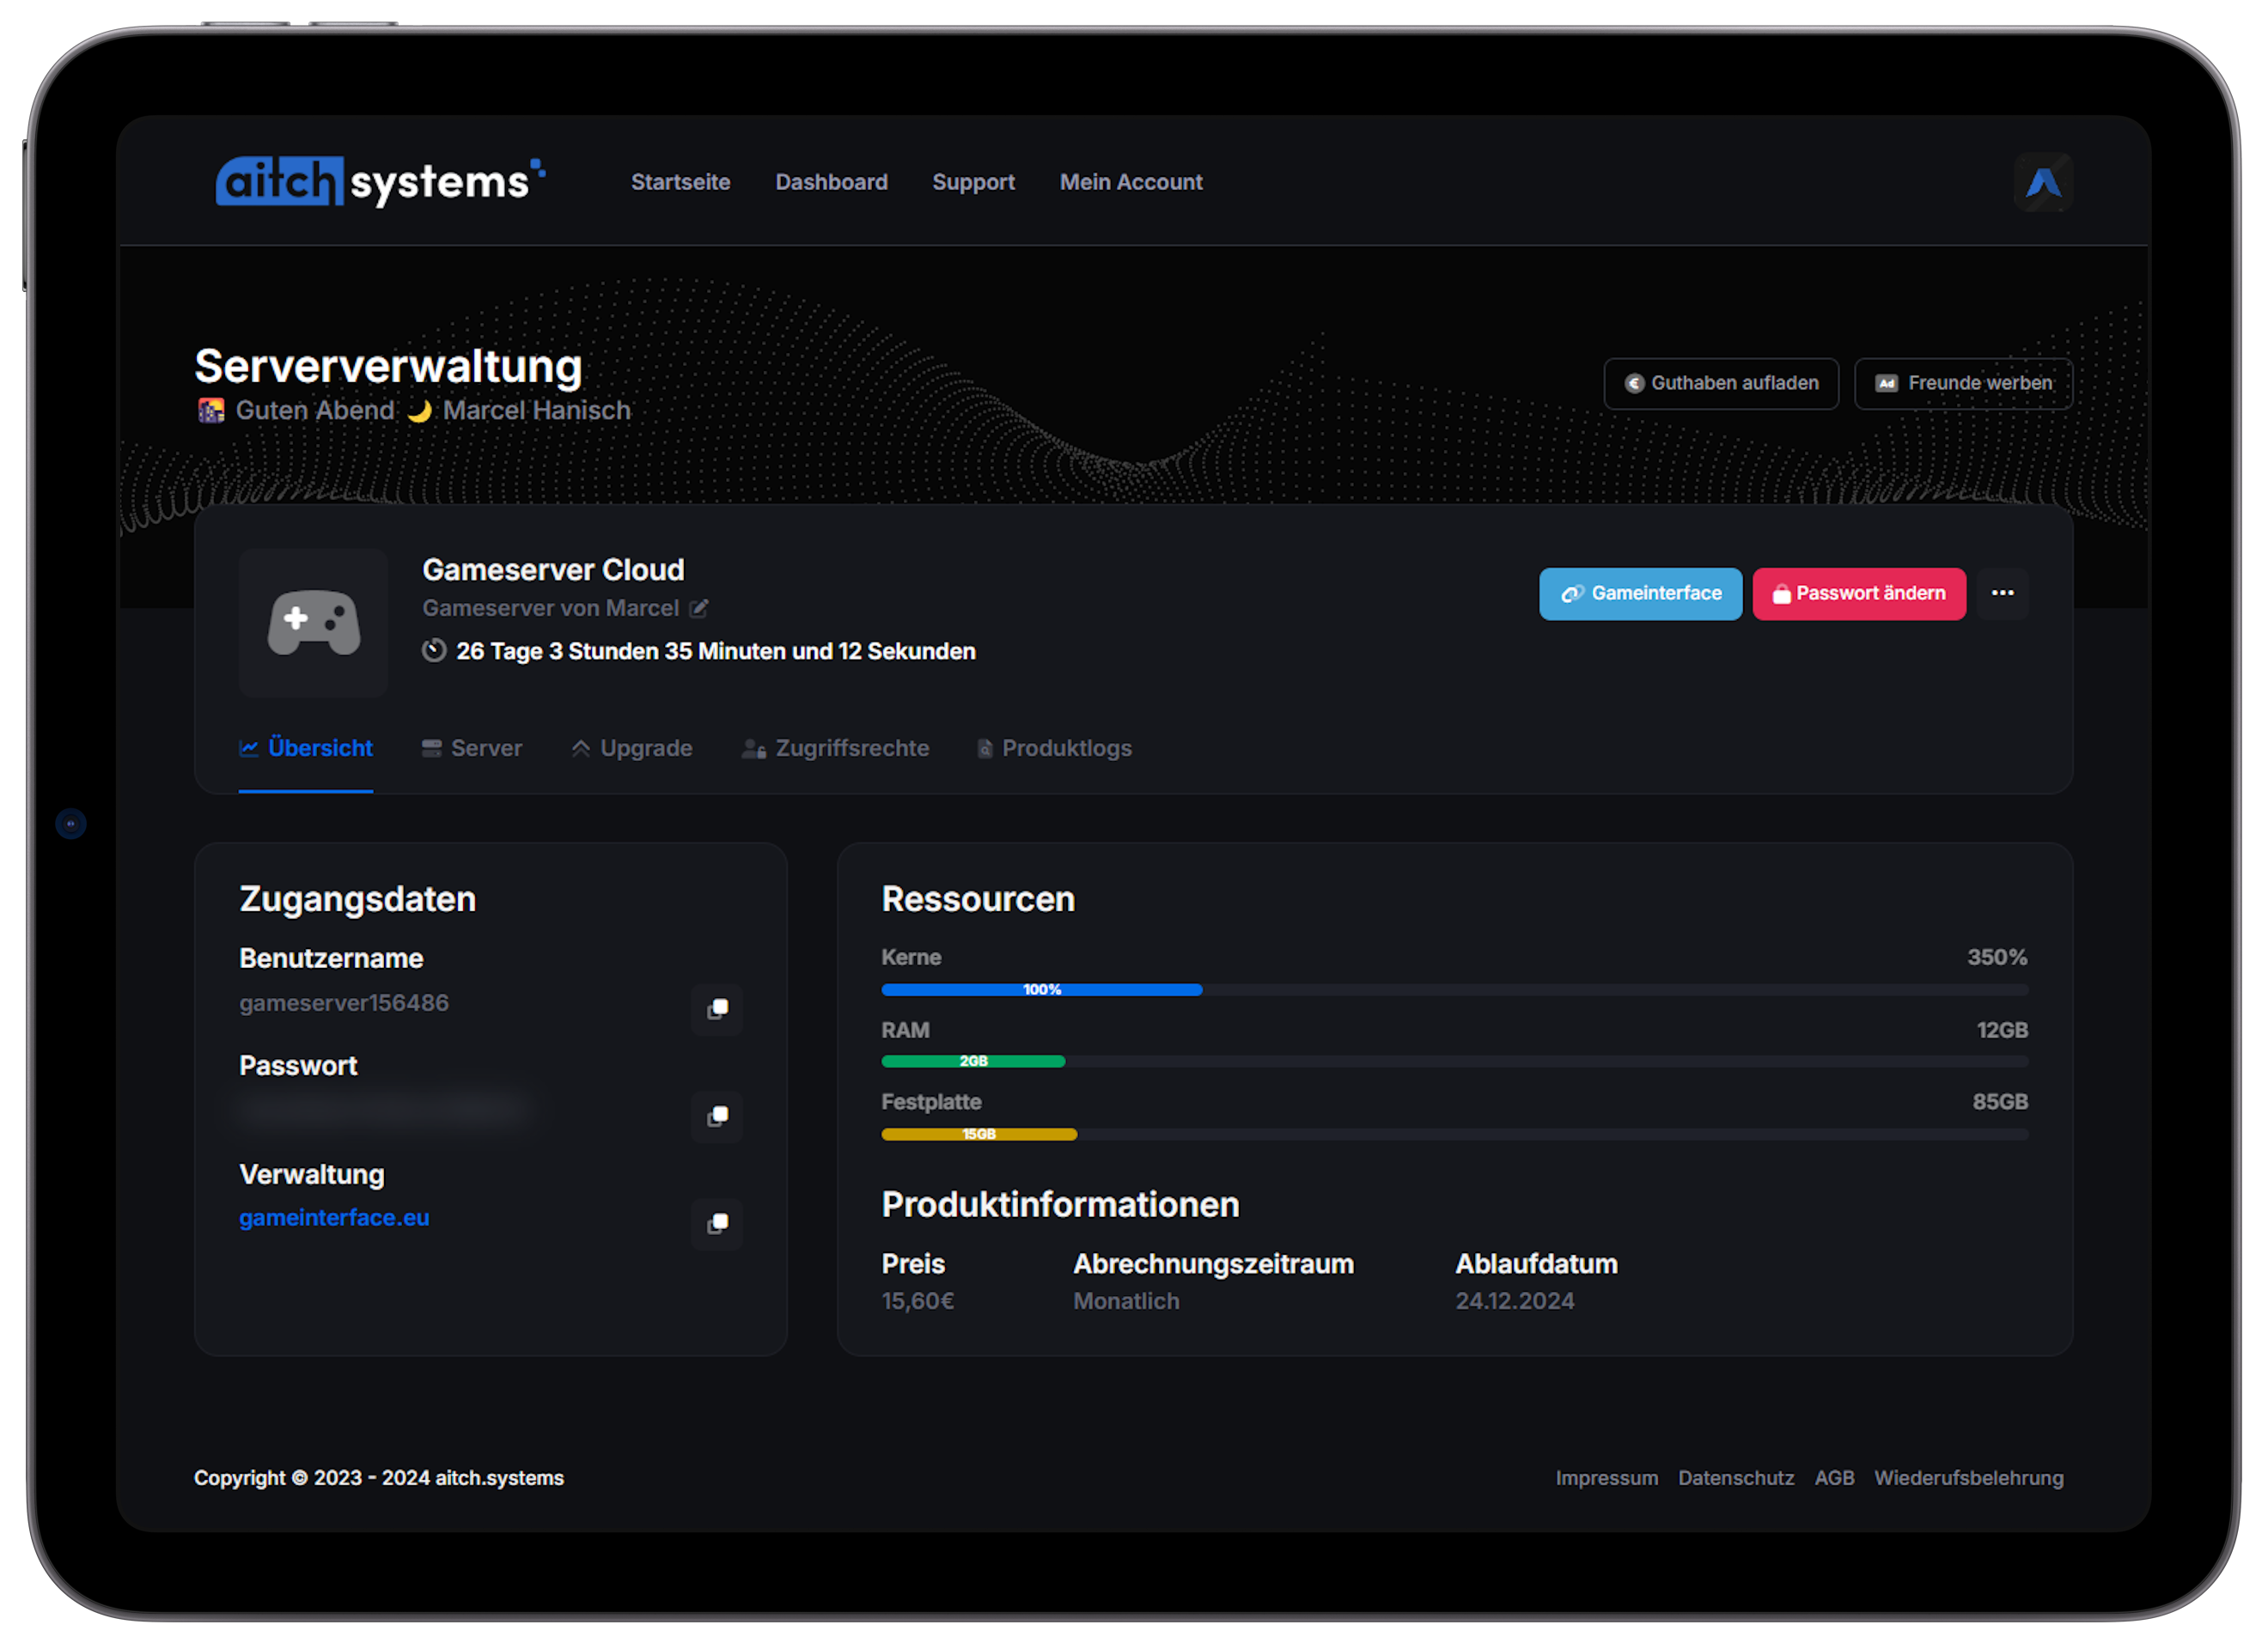The width and height of the screenshot is (2268, 1649).
Task: Click Passwort ändern
Action: (x=1859, y=593)
